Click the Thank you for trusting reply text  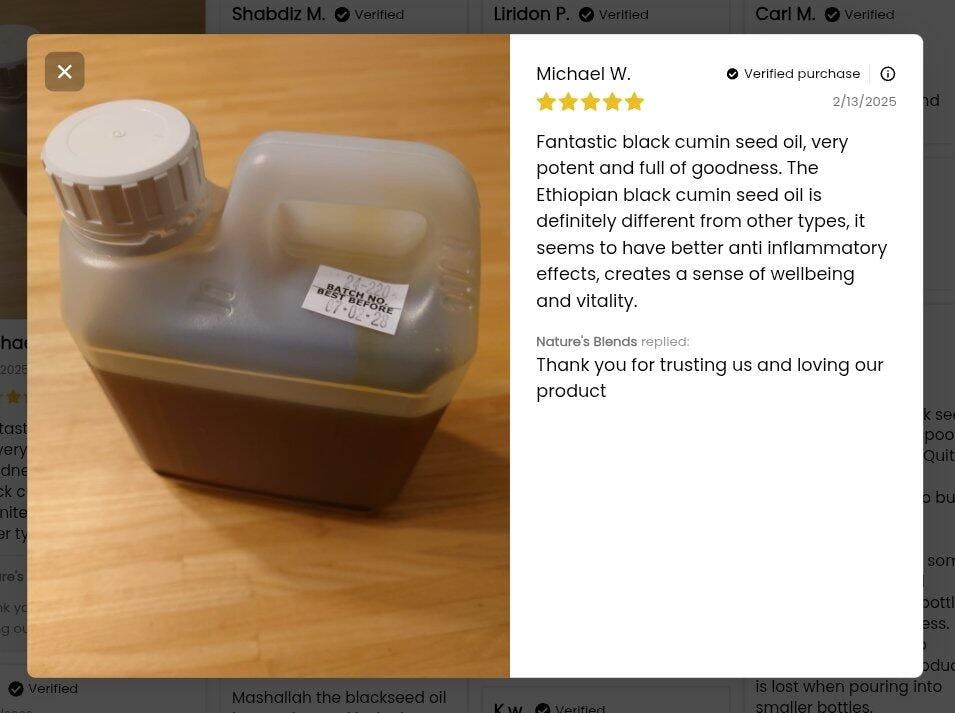tap(710, 378)
